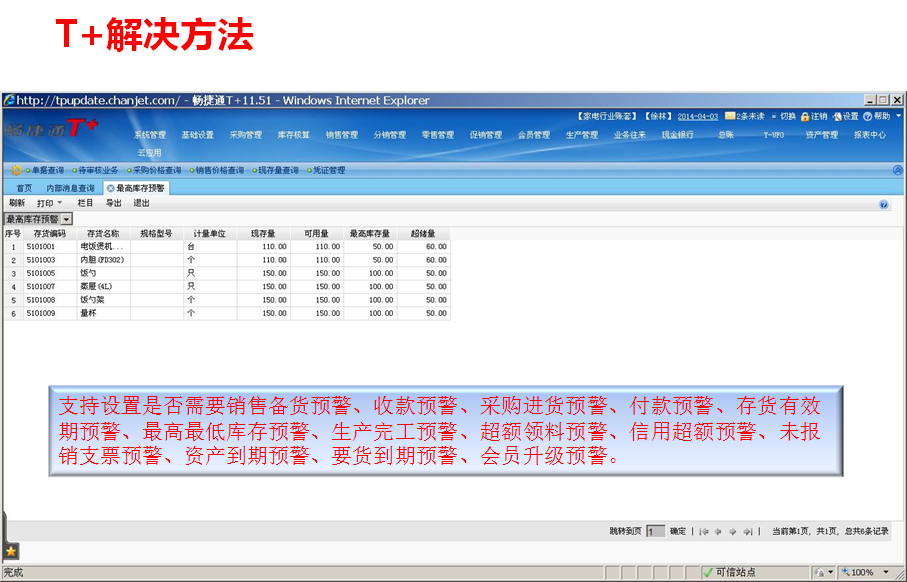Click the 刷新 refresh button
907x582 pixels.
click(17, 203)
